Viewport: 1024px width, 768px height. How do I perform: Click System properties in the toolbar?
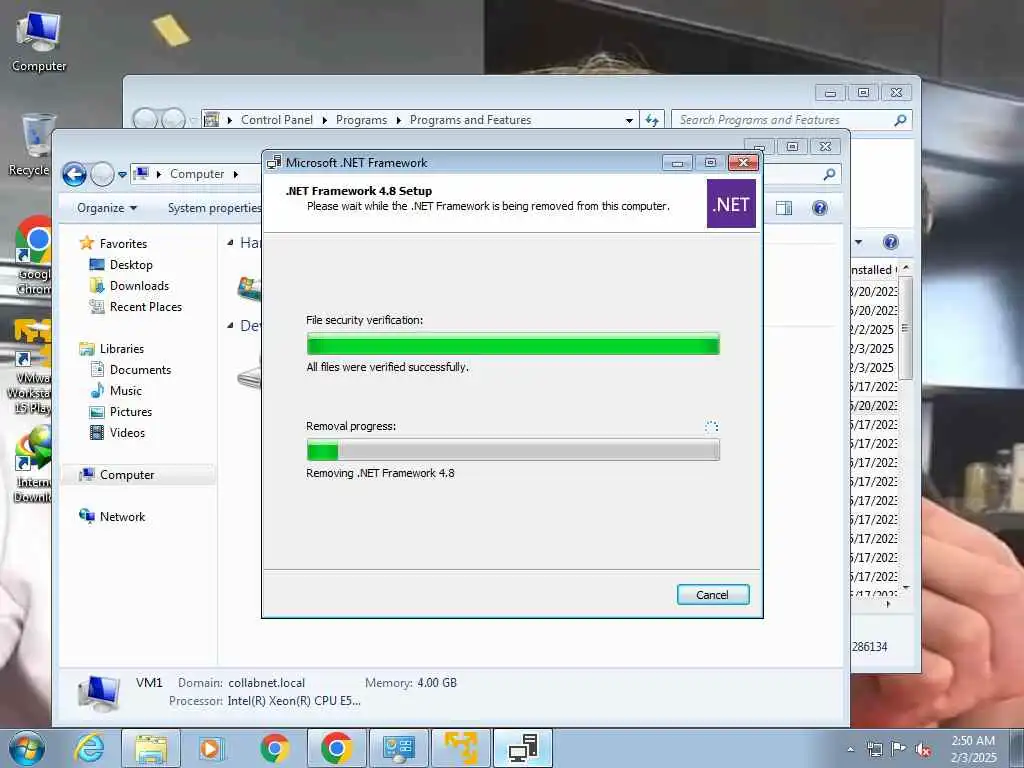pos(214,208)
